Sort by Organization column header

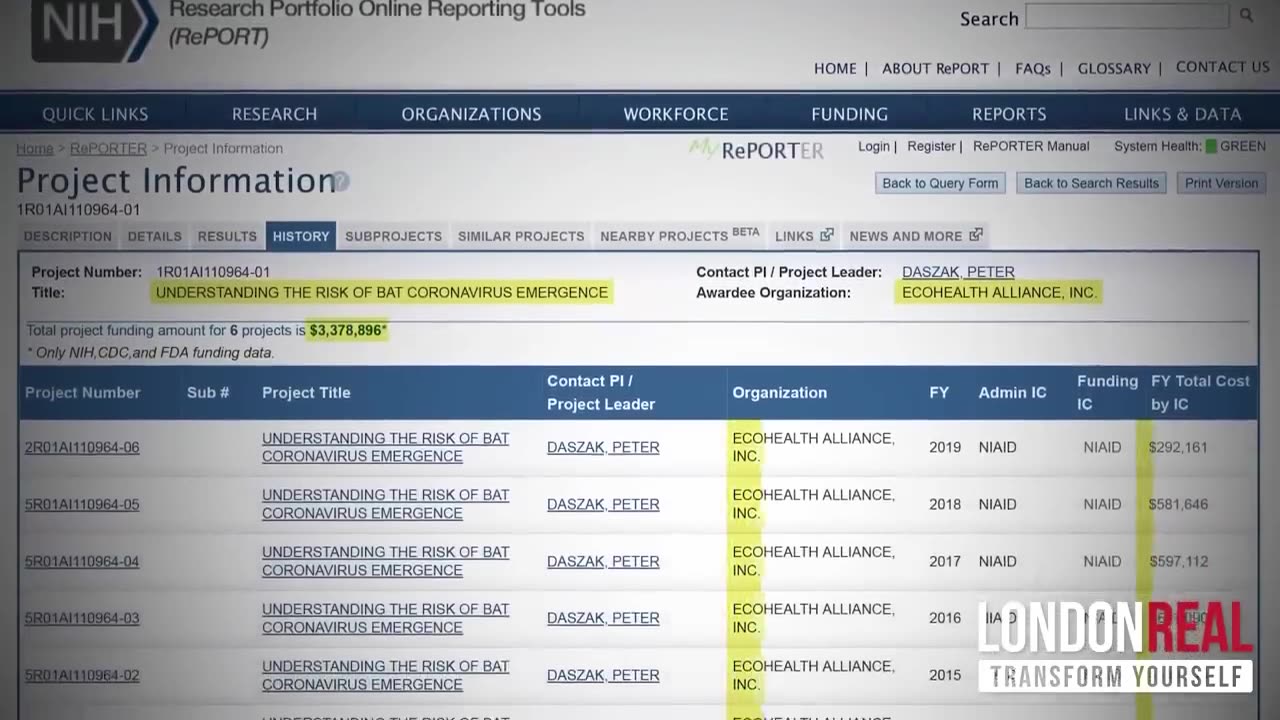tap(779, 392)
